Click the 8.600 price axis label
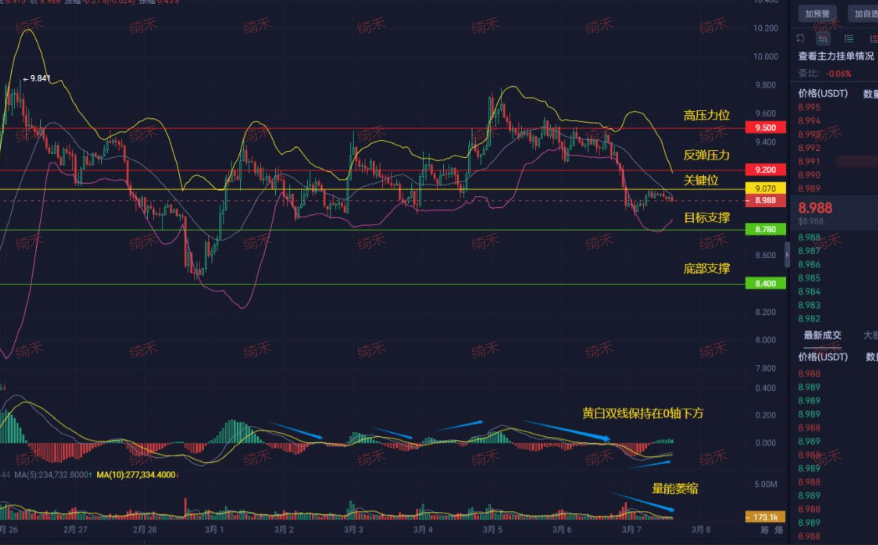The image size is (878, 545). click(765, 255)
